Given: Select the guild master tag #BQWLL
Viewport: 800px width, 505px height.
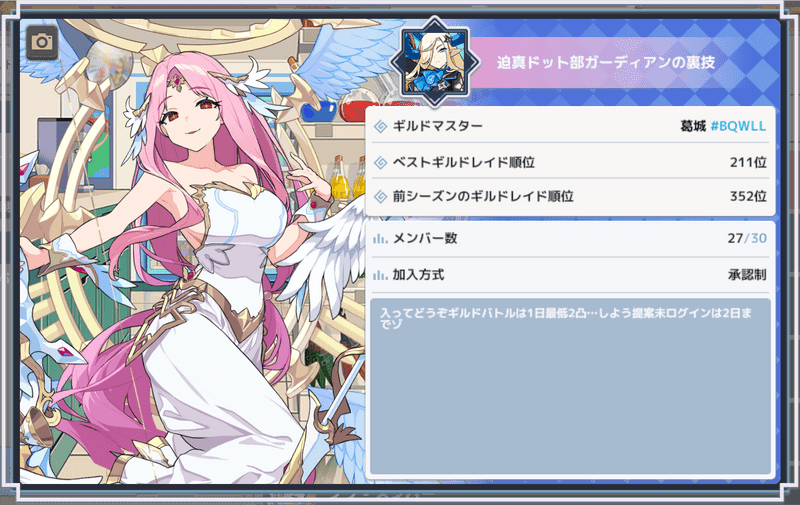Looking at the screenshot, I should pos(738,126).
